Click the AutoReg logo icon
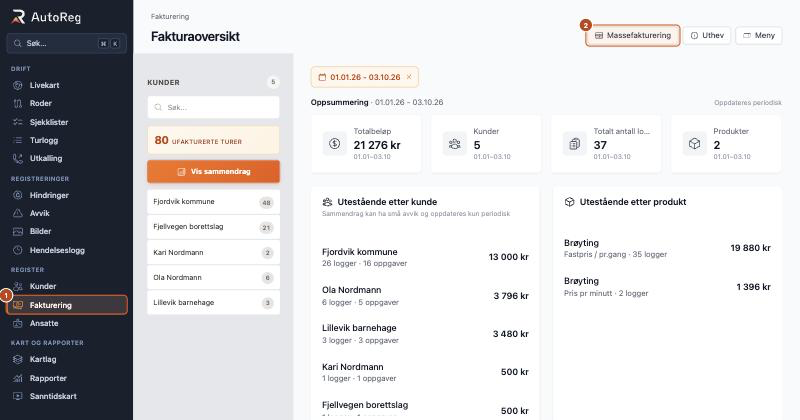Screen dimensions: 800x420 [18, 17]
